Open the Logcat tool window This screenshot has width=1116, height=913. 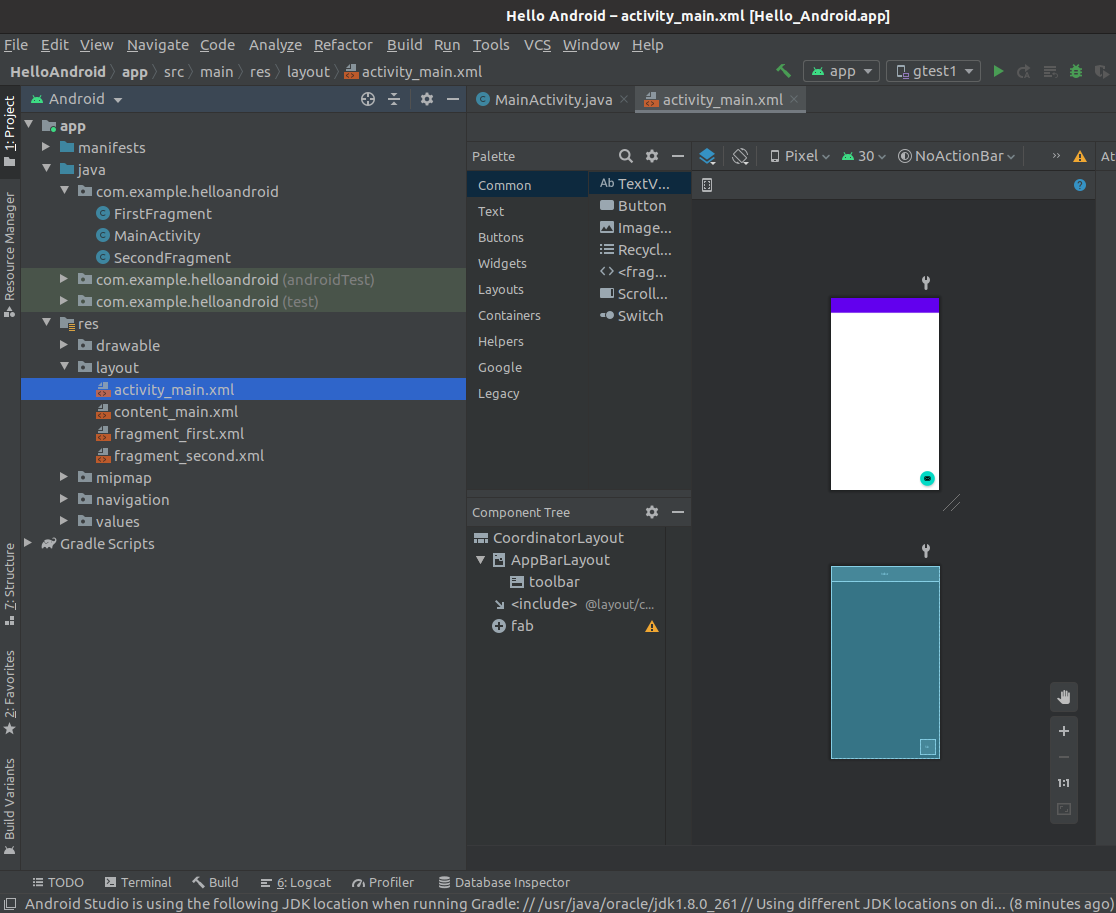295,882
